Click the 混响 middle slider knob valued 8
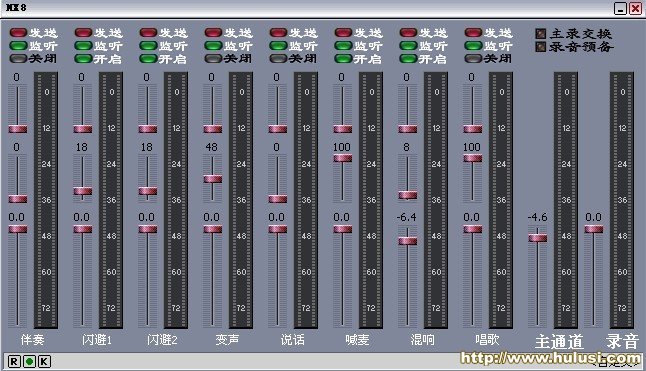 [x=408, y=195]
